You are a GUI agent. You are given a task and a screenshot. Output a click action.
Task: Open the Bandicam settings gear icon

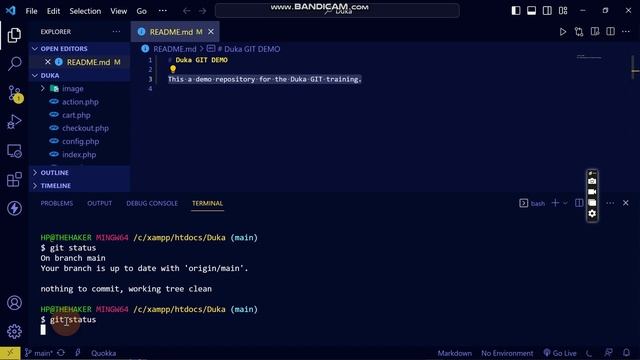592,213
